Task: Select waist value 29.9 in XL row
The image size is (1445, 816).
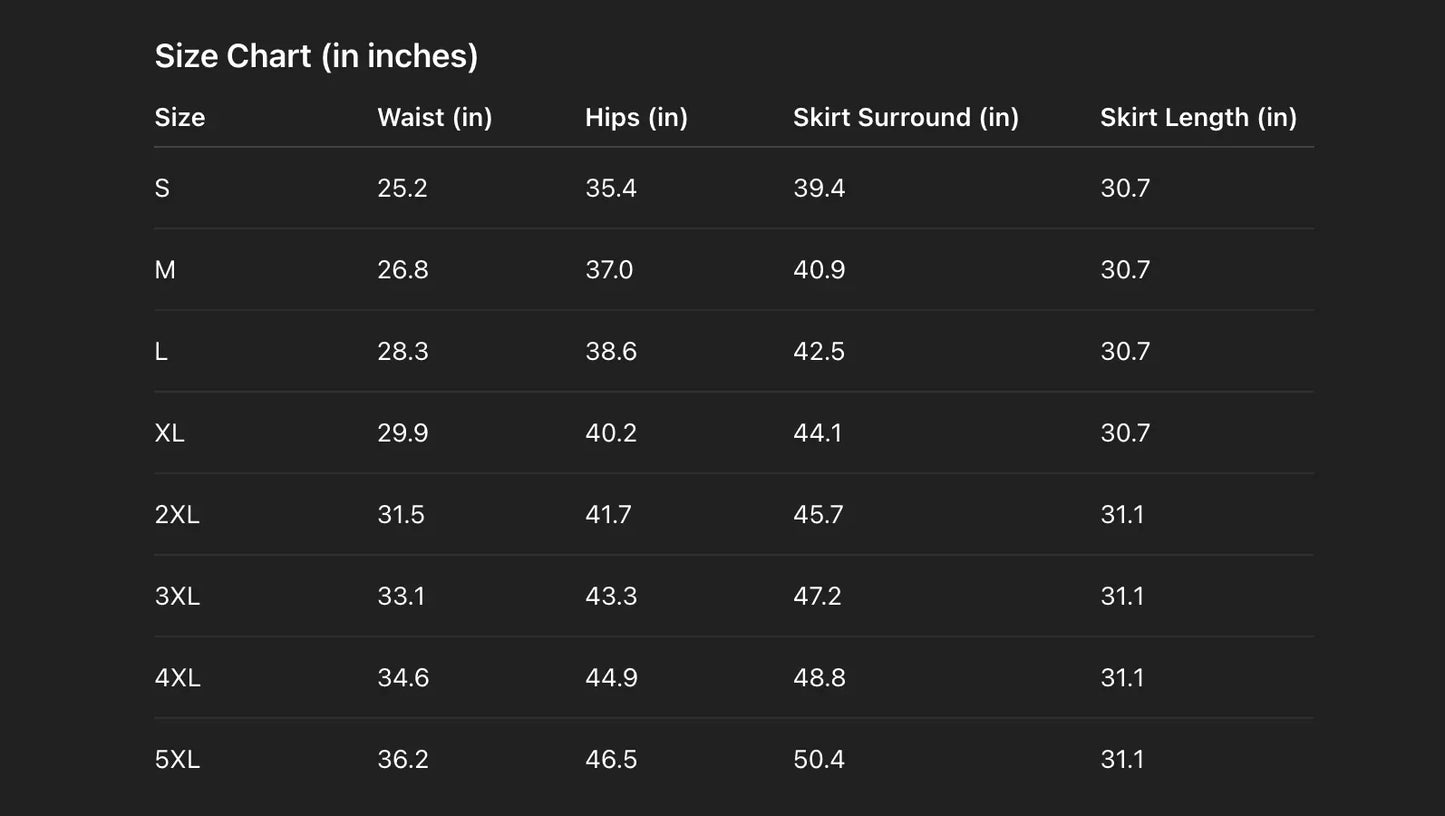Action: point(403,433)
